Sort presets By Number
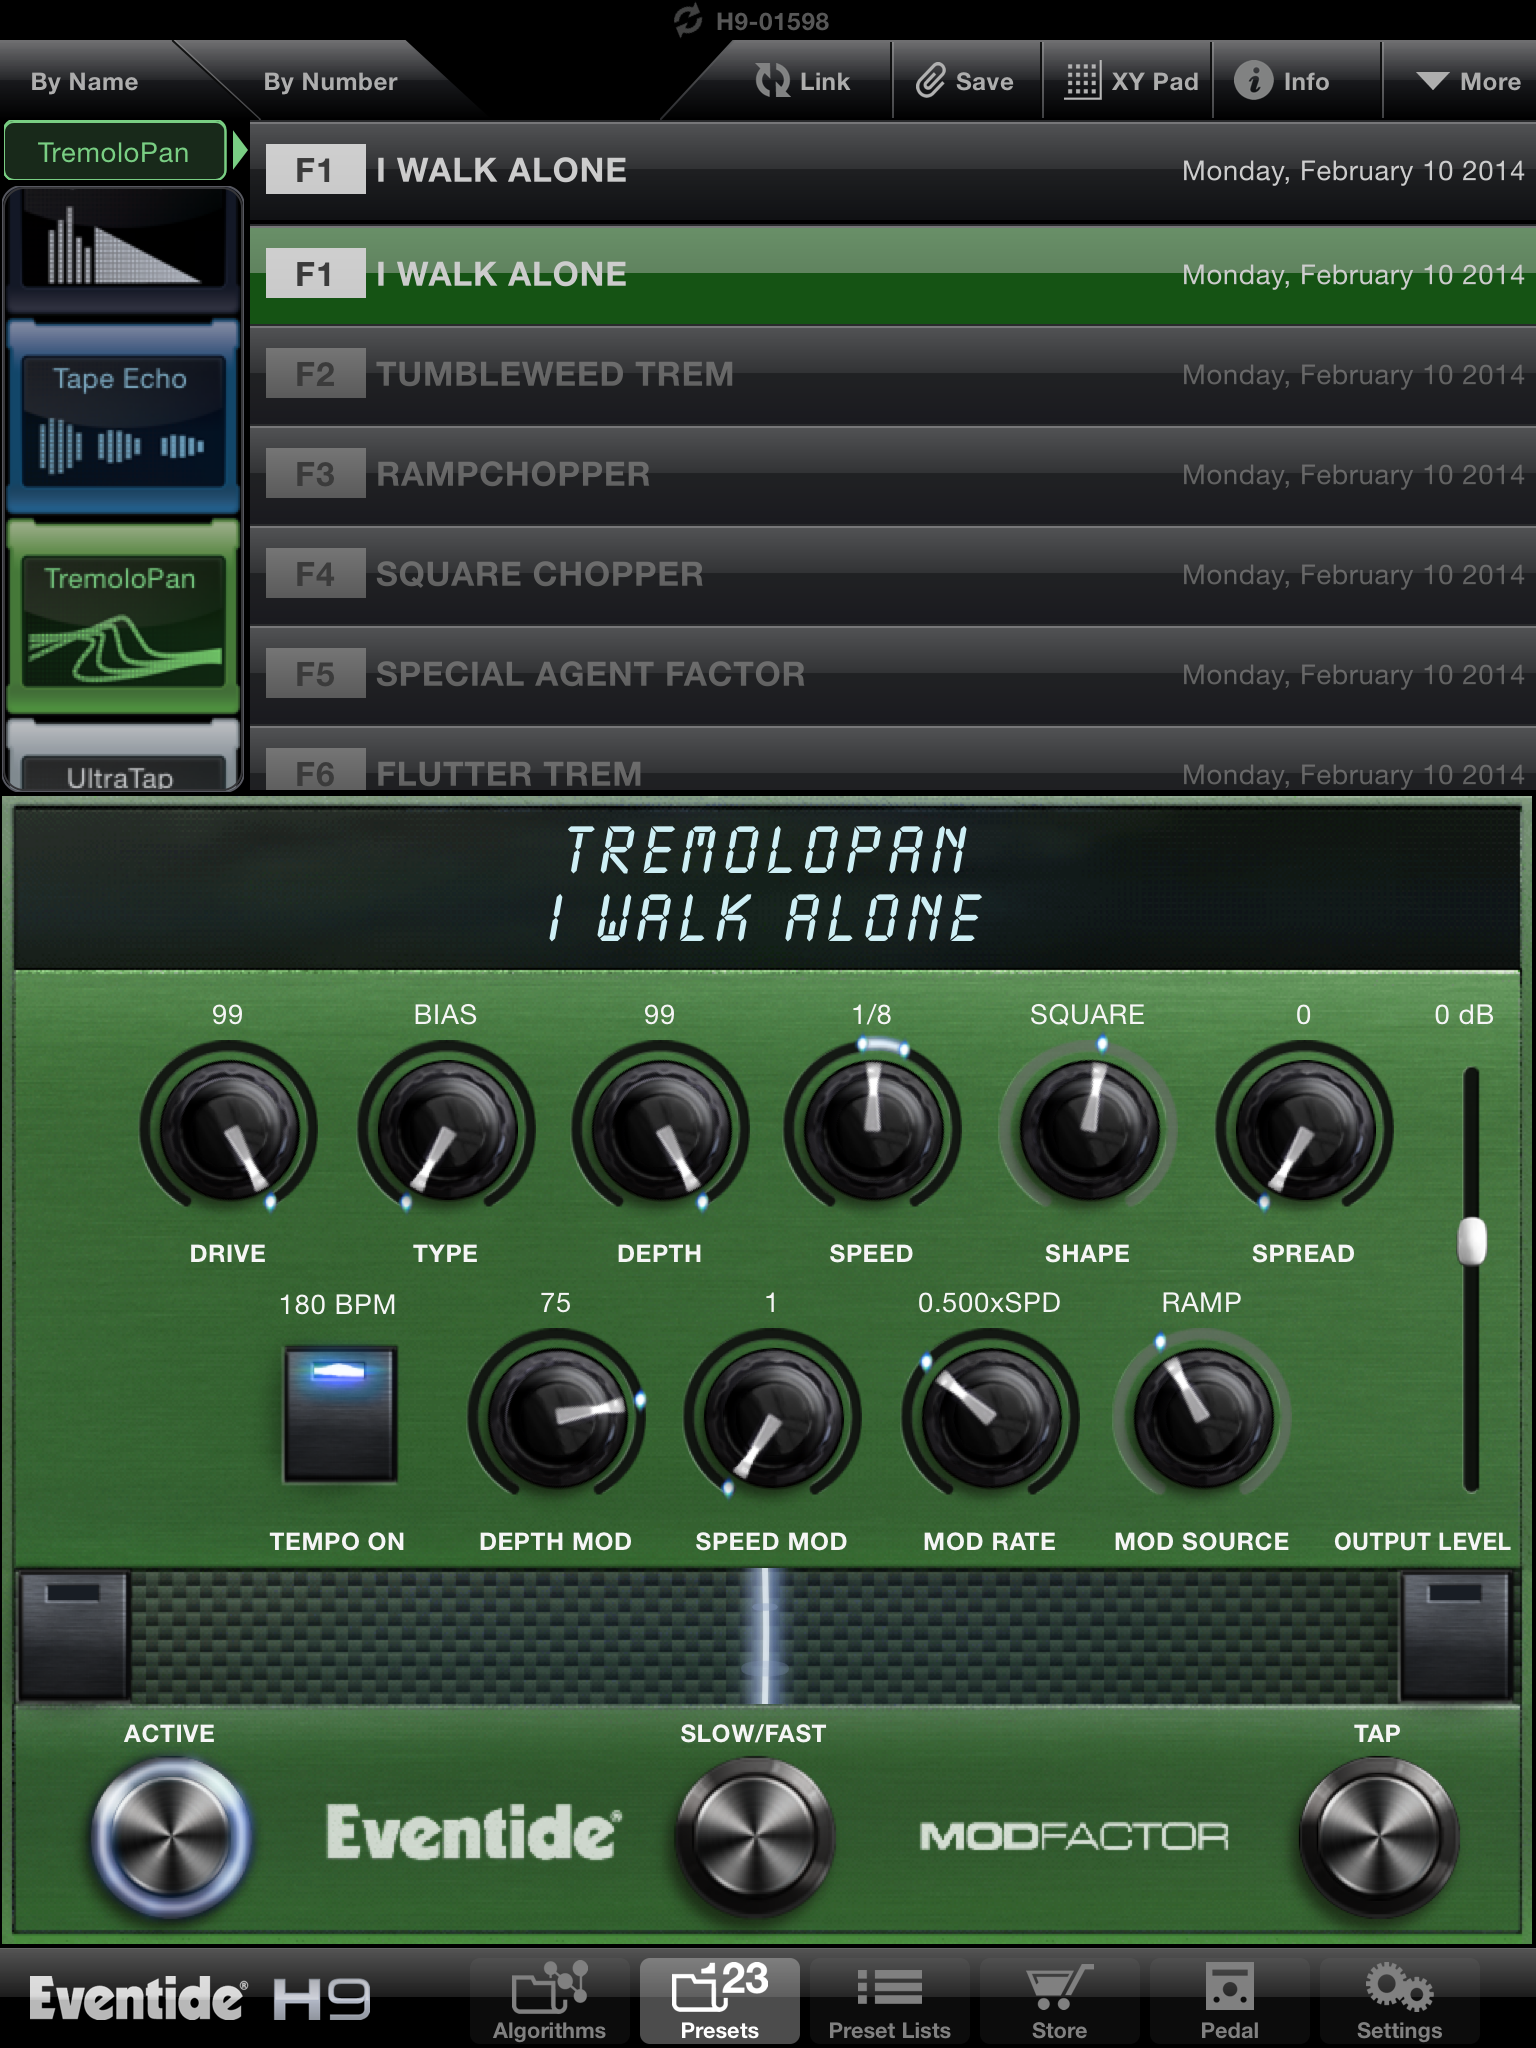This screenshot has height=2048, width=1536. pyautogui.click(x=330, y=82)
